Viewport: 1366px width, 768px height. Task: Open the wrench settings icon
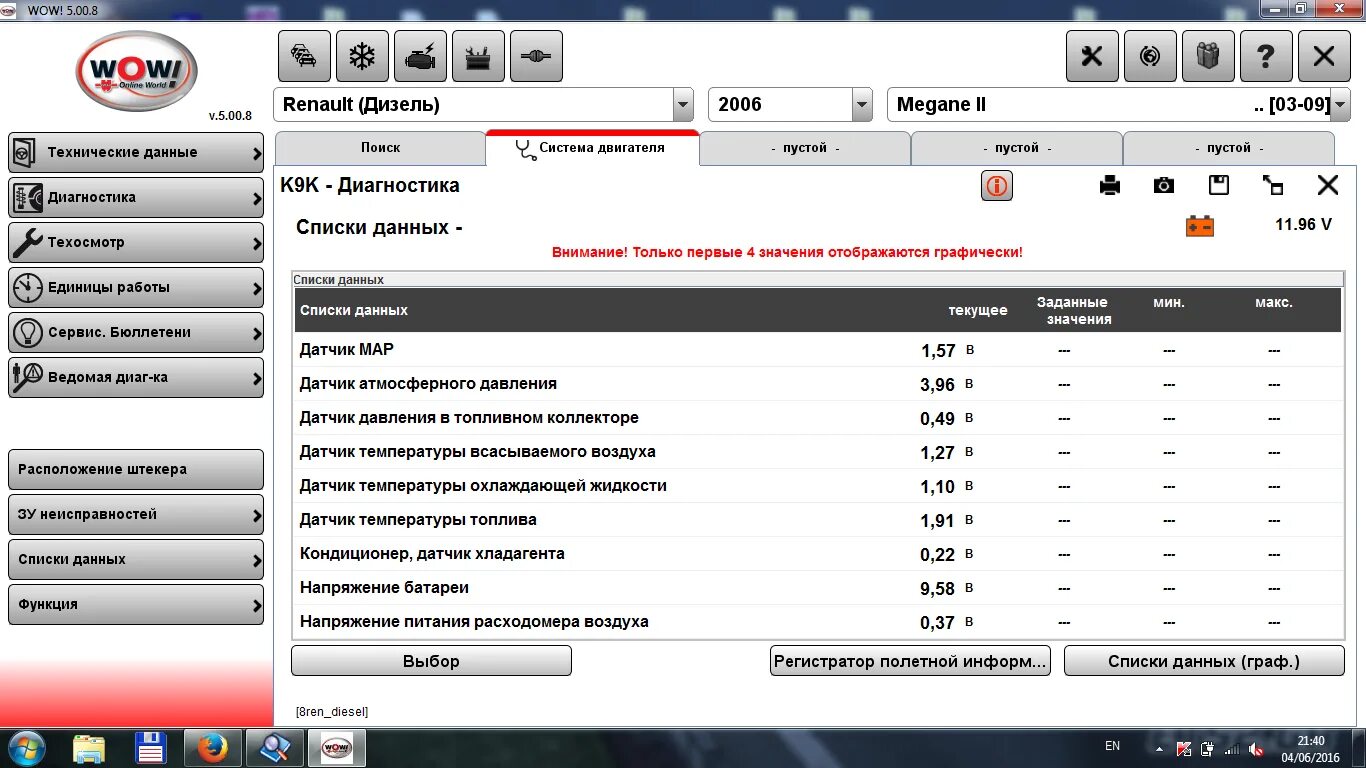tap(1092, 56)
